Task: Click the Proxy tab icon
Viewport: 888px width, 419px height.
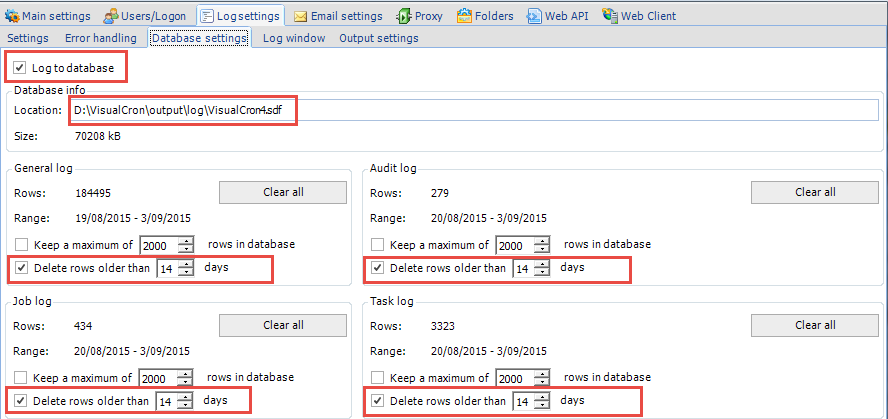Action: [x=403, y=16]
